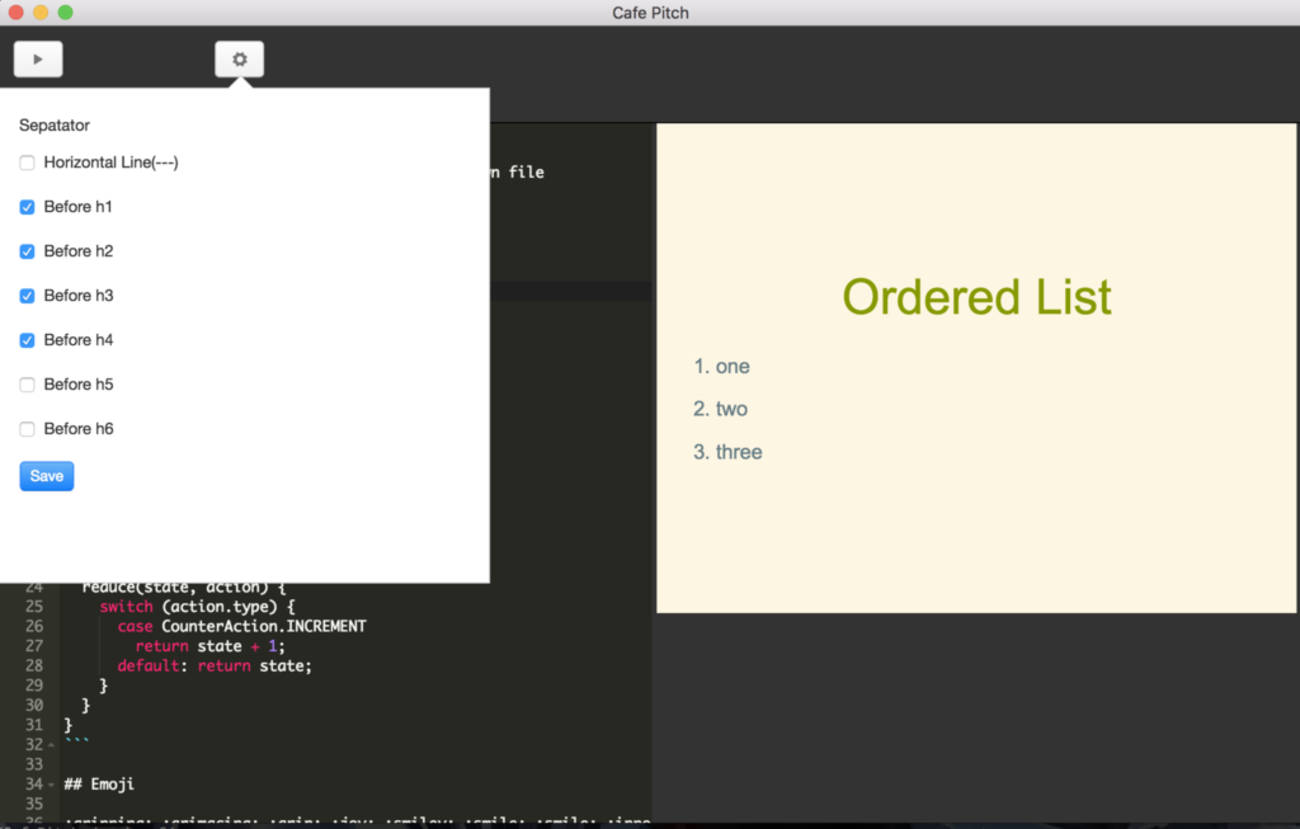Screen dimensions: 1300x829
Task: Enable the Before h6 separator checkbox
Action: click(x=27, y=429)
